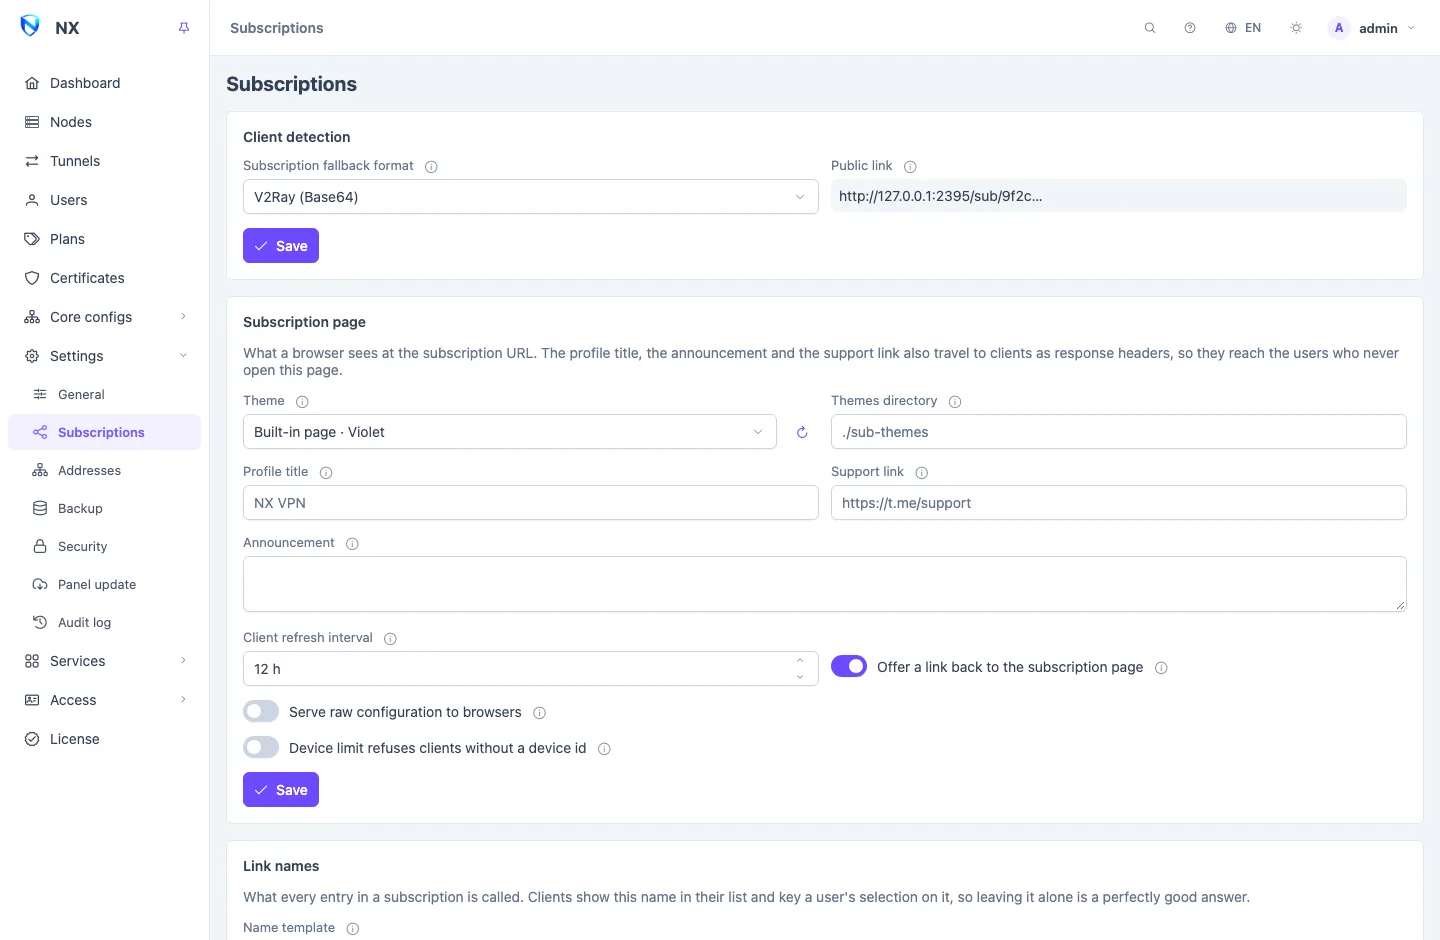Show info for Serve raw configuration
1440x940 pixels.
(x=540, y=713)
